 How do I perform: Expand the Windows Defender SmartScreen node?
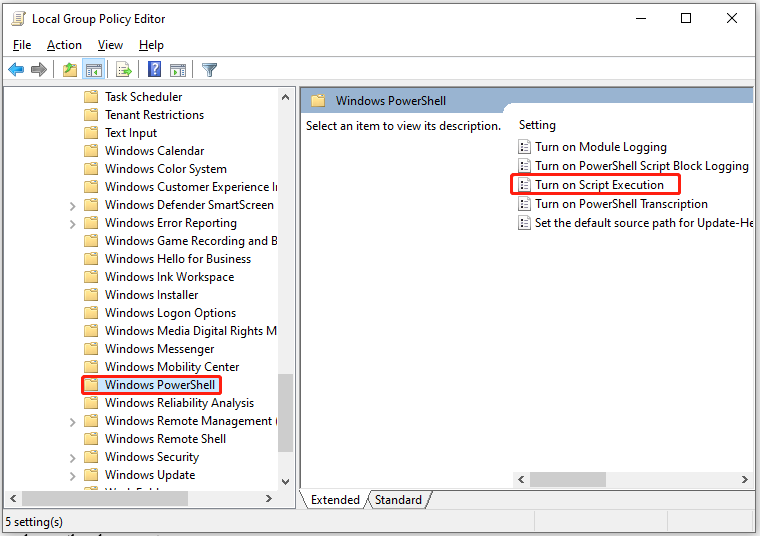(72, 205)
